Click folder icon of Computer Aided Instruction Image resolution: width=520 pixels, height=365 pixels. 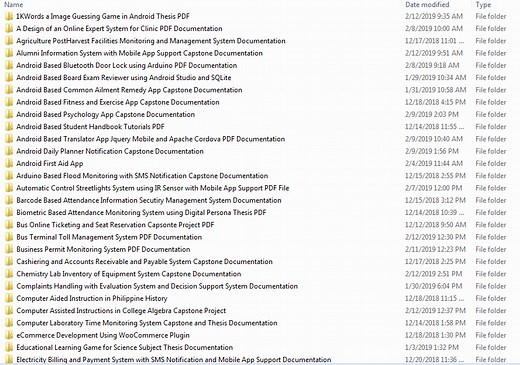pyautogui.click(x=9, y=299)
